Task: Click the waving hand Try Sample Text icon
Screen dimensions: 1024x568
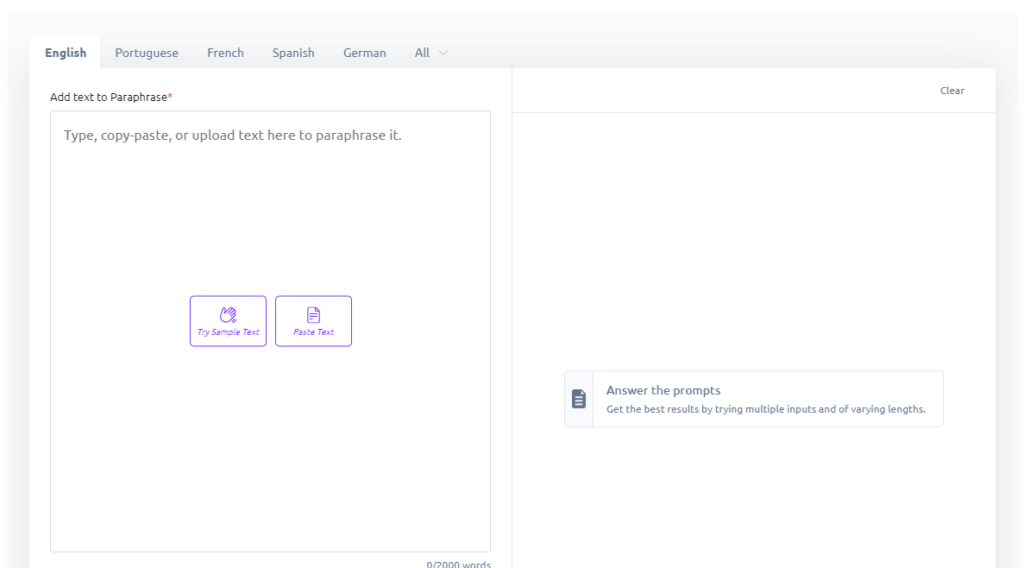Action: [228, 314]
